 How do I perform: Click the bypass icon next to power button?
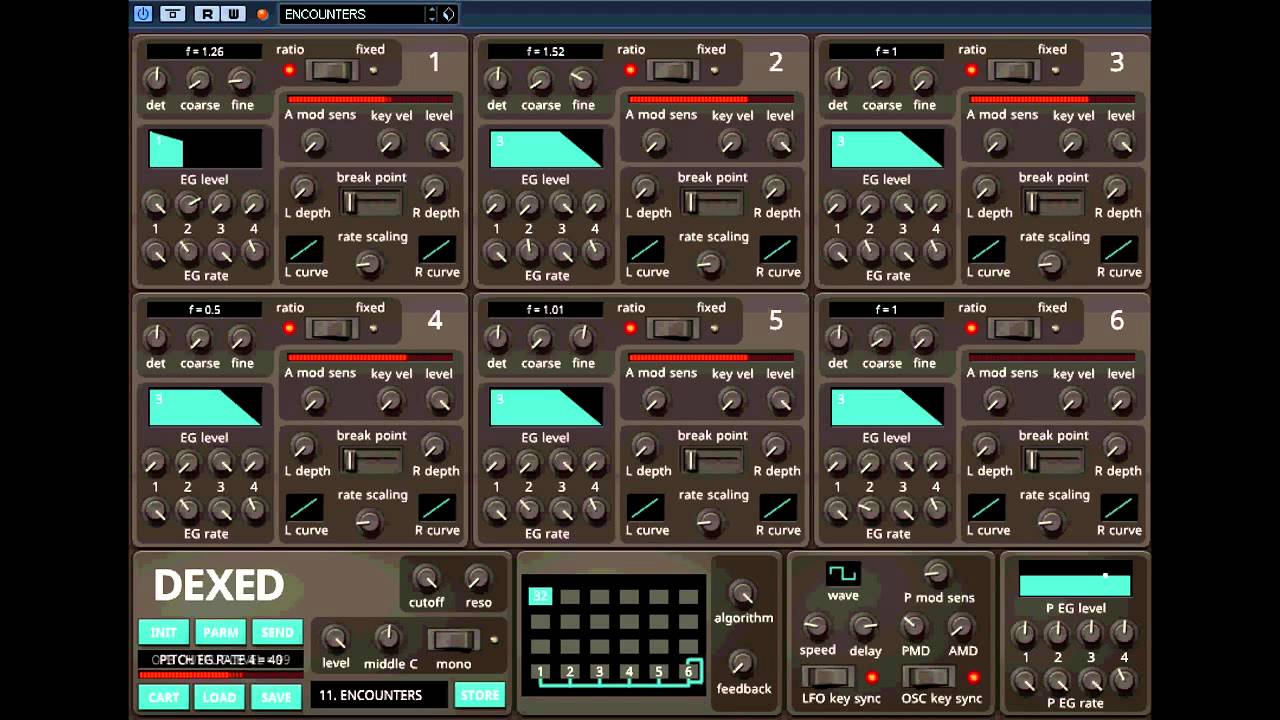(x=173, y=14)
